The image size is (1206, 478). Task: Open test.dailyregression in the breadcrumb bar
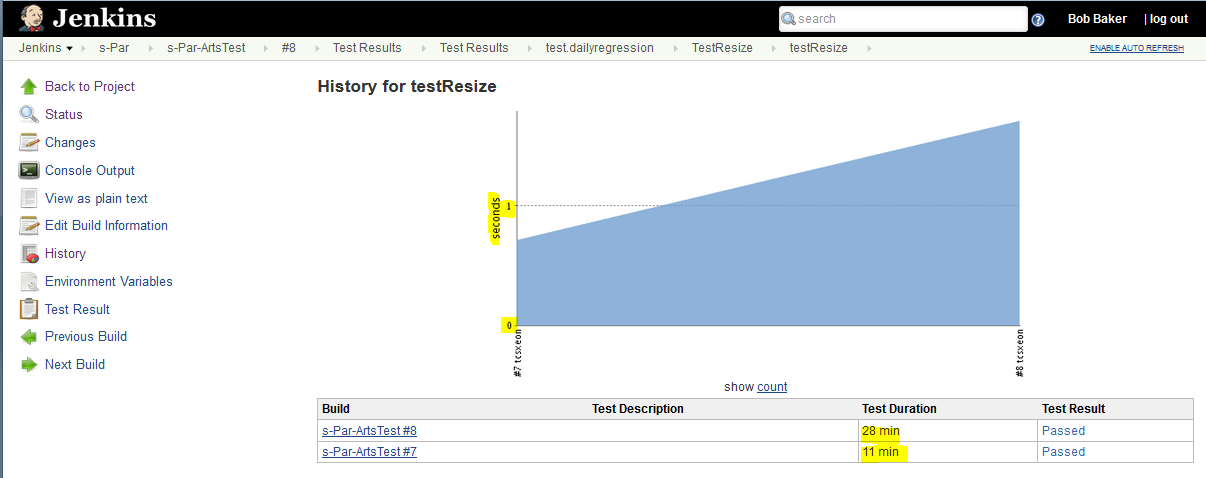pyautogui.click(x=599, y=48)
